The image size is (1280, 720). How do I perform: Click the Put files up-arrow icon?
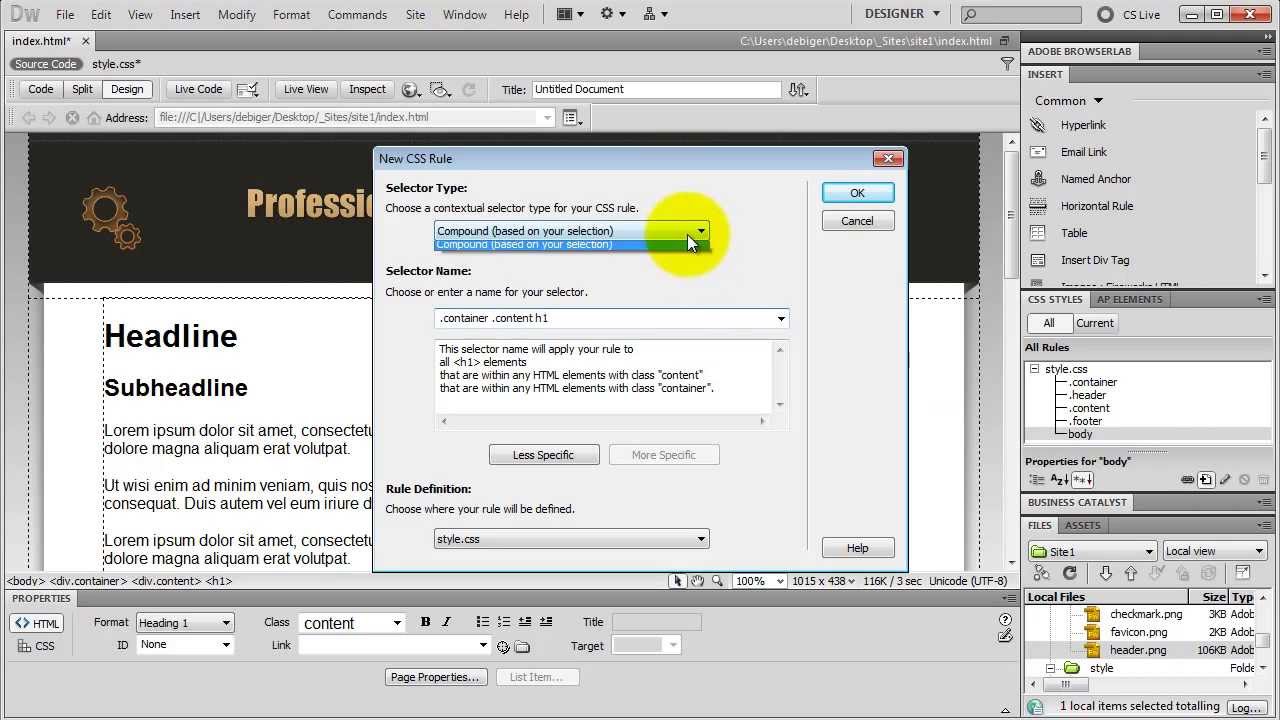point(1131,573)
